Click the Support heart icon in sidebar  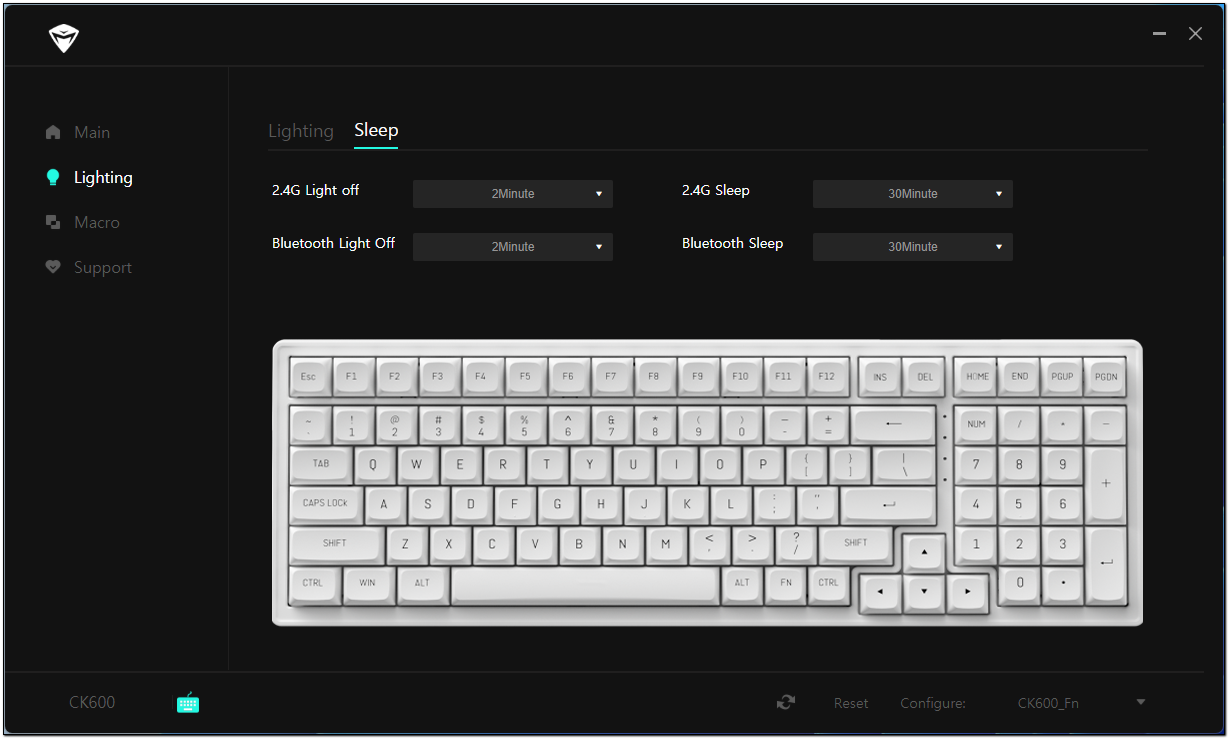pyautogui.click(x=53, y=268)
